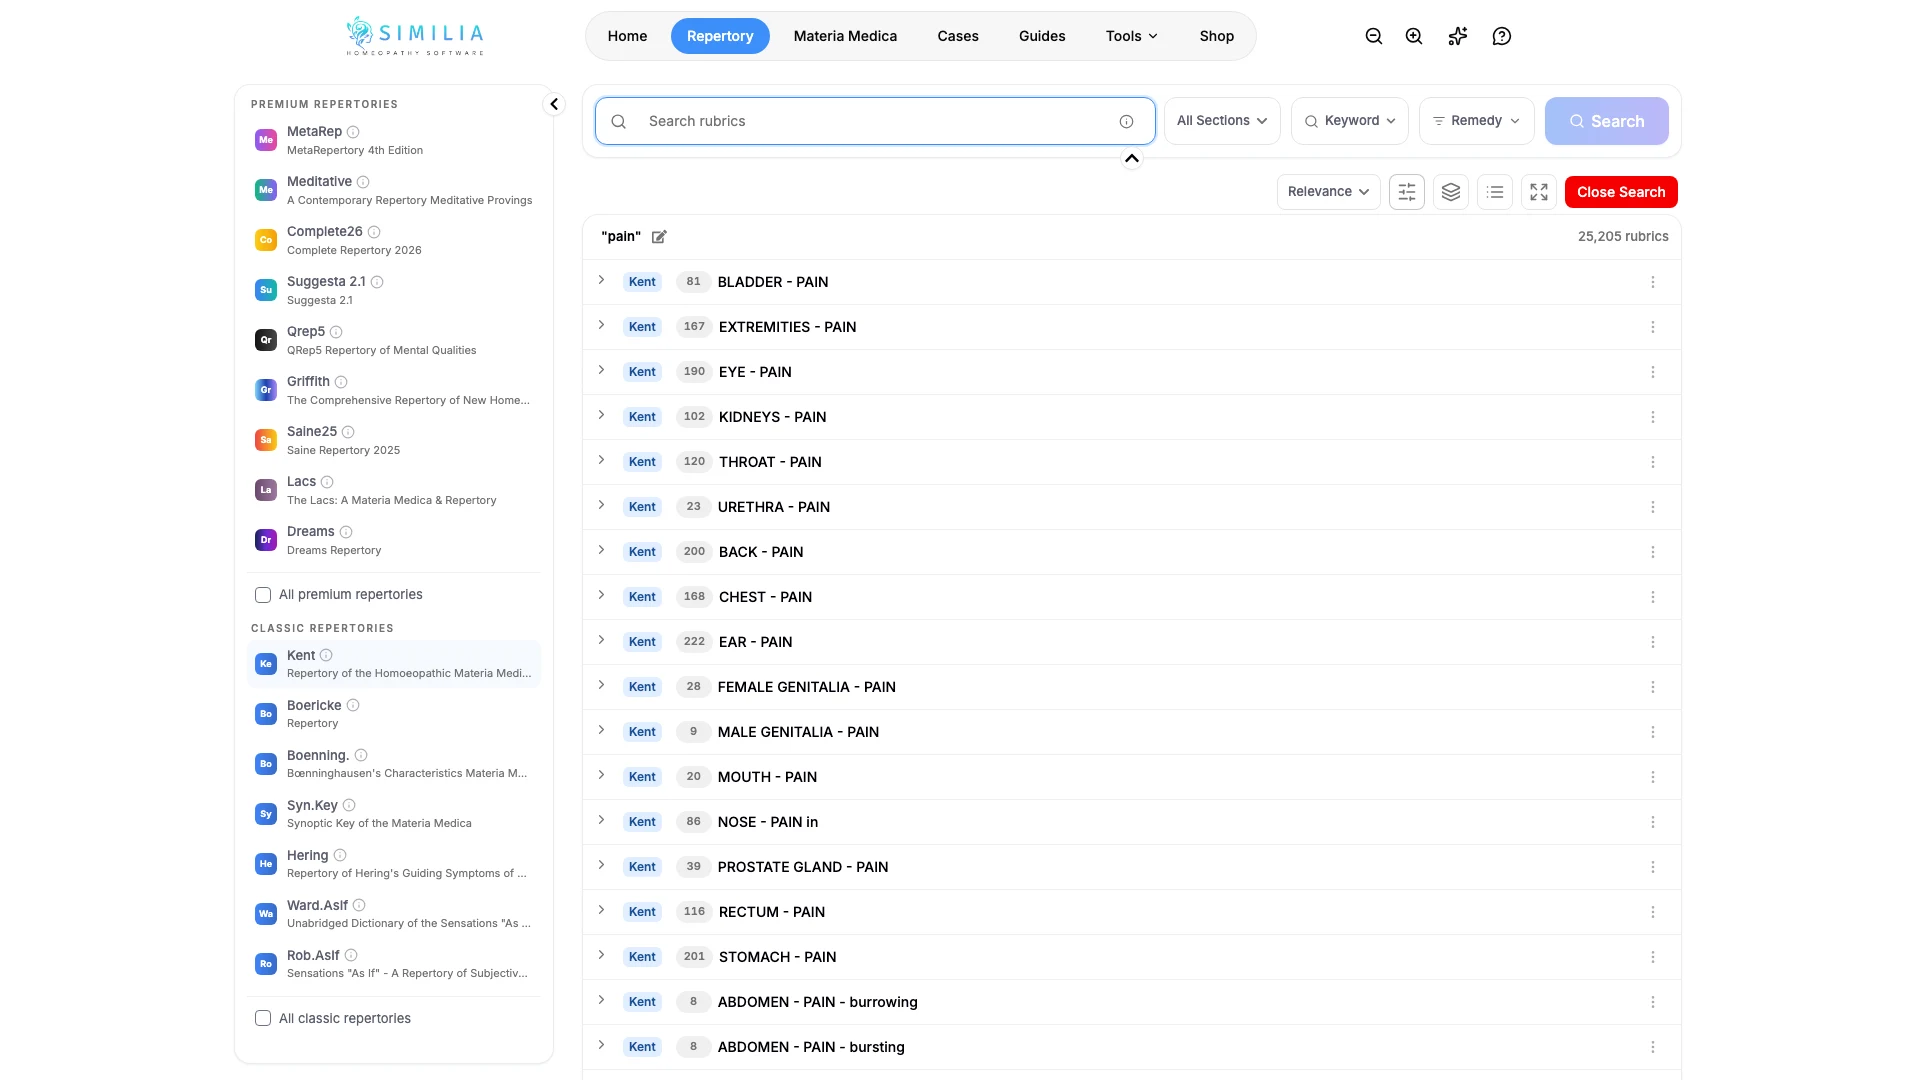This screenshot has width=1920, height=1080.
Task: Collapse the search bar with up chevron
Action: [x=1132, y=158]
